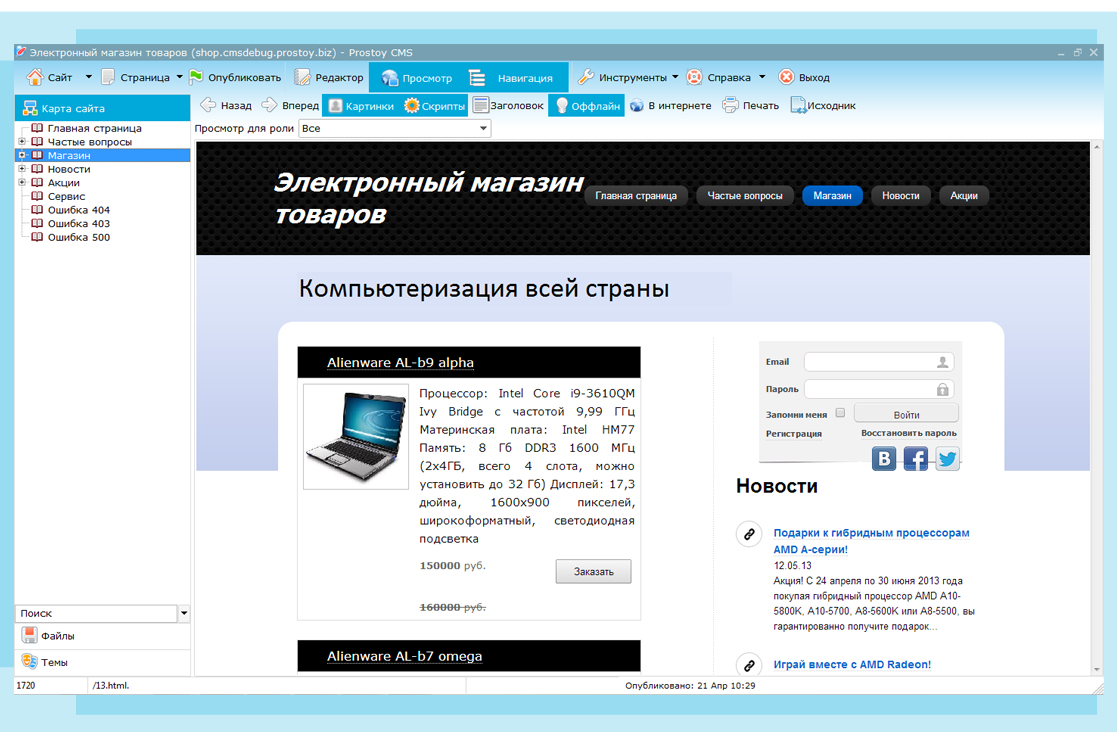Expand the Сайт dropdown arrow
Viewport: 1117px width, 742px height.
click(88, 77)
